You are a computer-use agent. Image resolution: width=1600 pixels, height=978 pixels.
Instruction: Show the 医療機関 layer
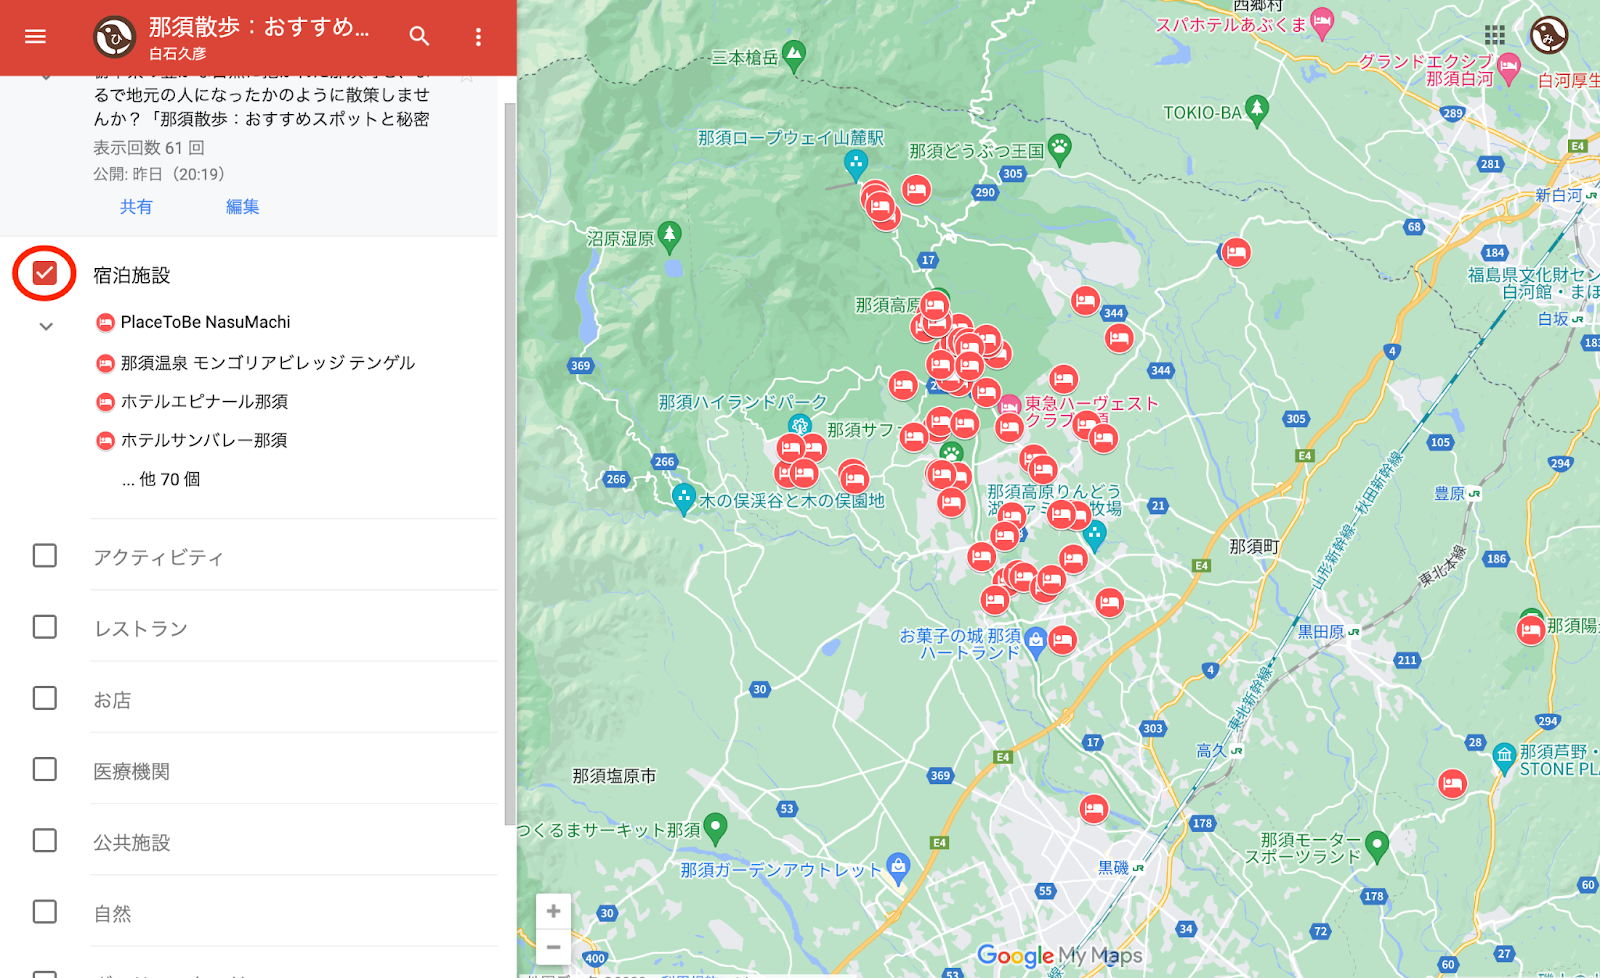click(45, 769)
